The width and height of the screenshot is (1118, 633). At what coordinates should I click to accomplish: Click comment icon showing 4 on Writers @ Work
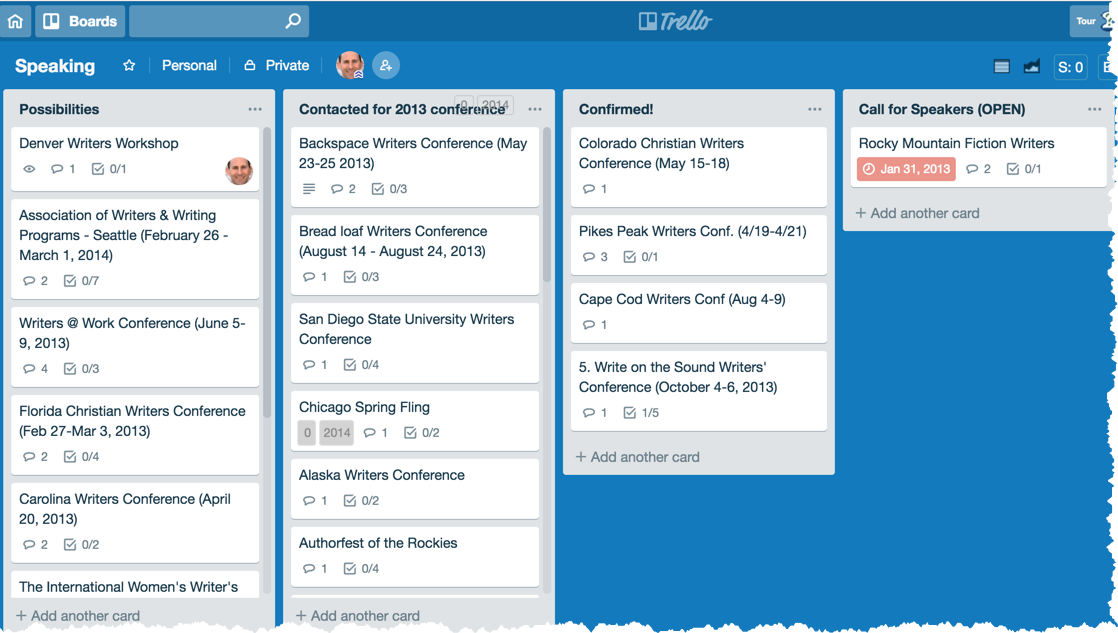(29, 369)
